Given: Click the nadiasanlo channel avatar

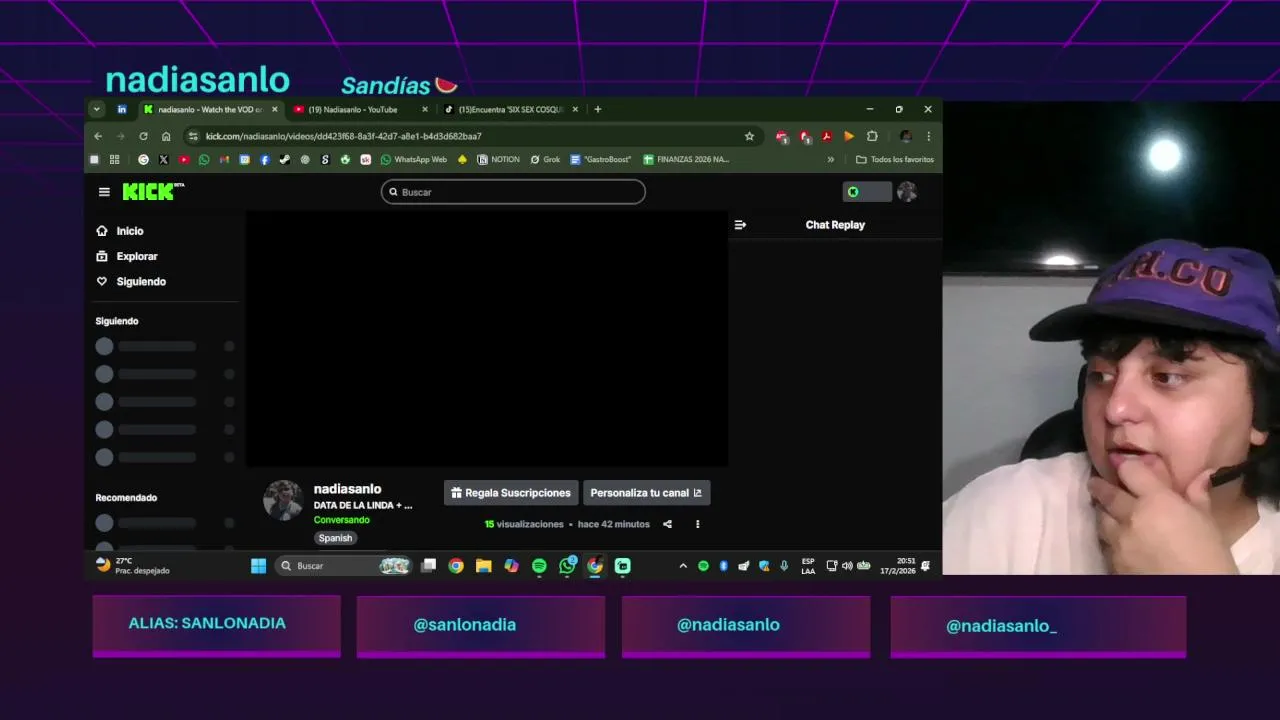Looking at the screenshot, I should (x=283, y=500).
